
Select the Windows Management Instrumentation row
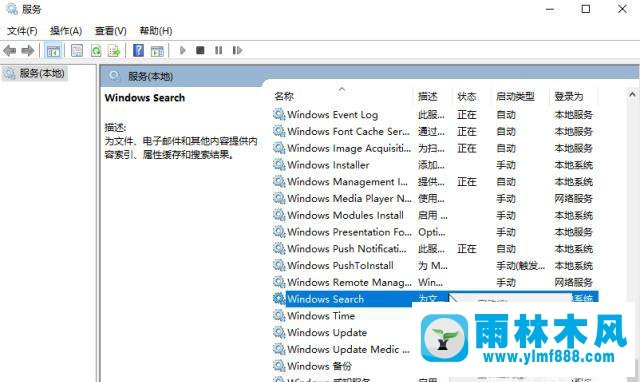coord(435,182)
